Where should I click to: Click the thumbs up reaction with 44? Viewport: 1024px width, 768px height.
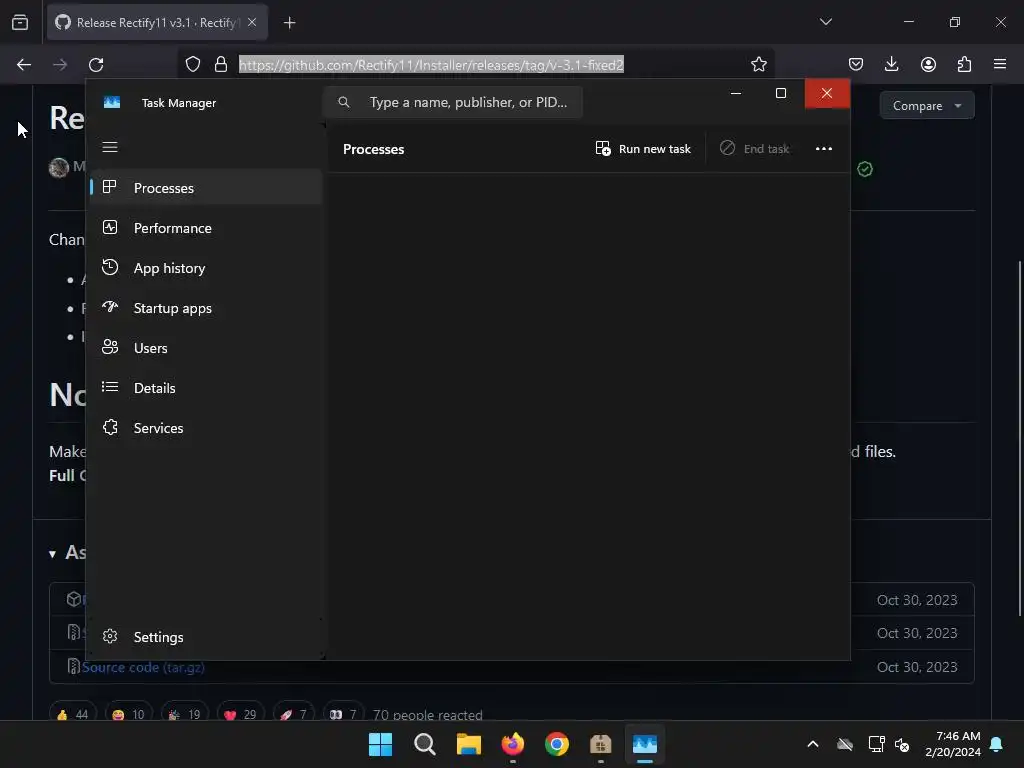click(x=72, y=714)
